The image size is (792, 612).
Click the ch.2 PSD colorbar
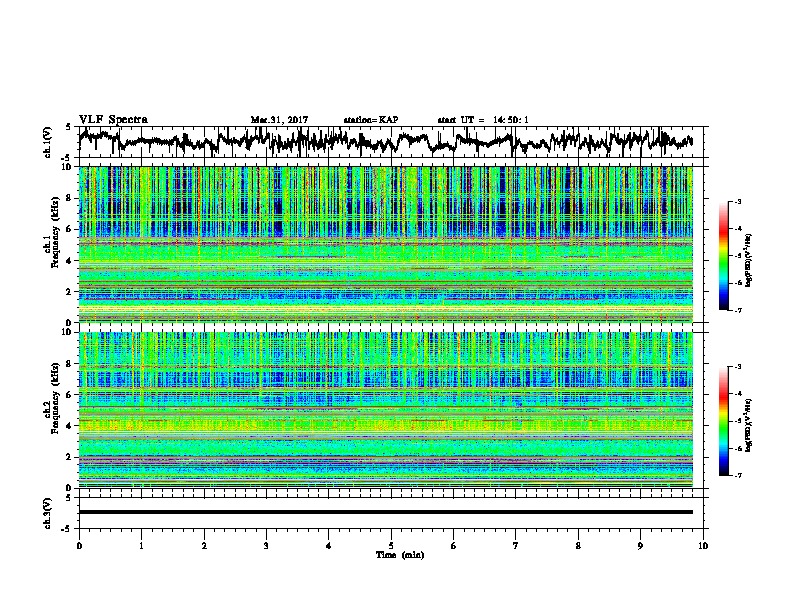pos(723,421)
